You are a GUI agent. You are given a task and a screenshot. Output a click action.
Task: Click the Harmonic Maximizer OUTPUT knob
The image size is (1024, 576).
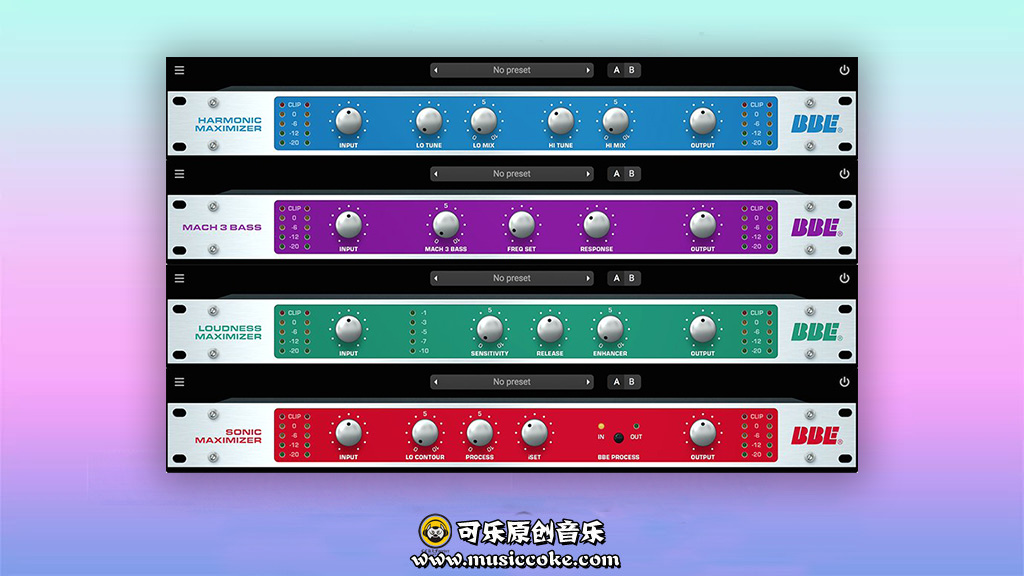click(x=703, y=121)
